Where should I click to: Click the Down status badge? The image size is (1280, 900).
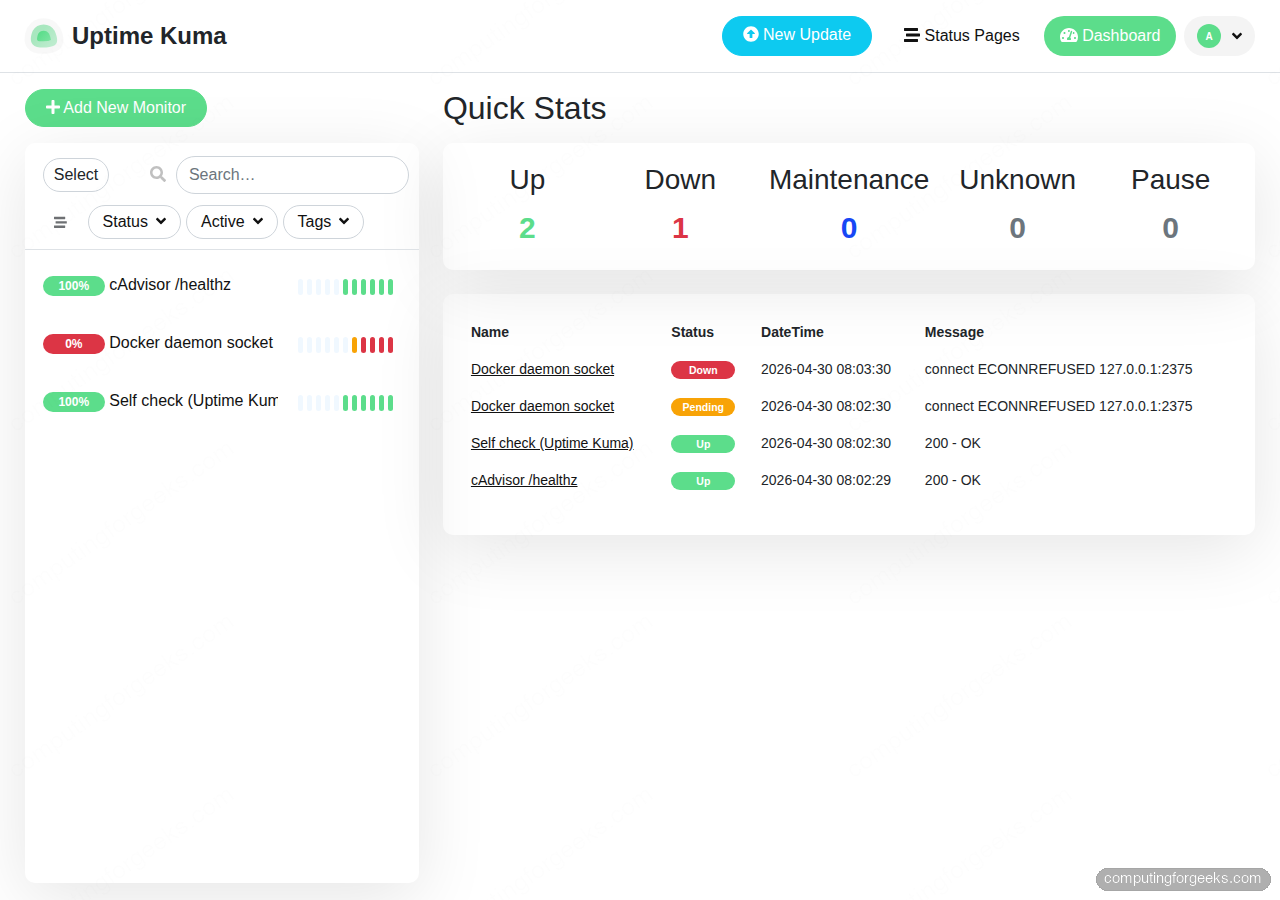pos(703,370)
